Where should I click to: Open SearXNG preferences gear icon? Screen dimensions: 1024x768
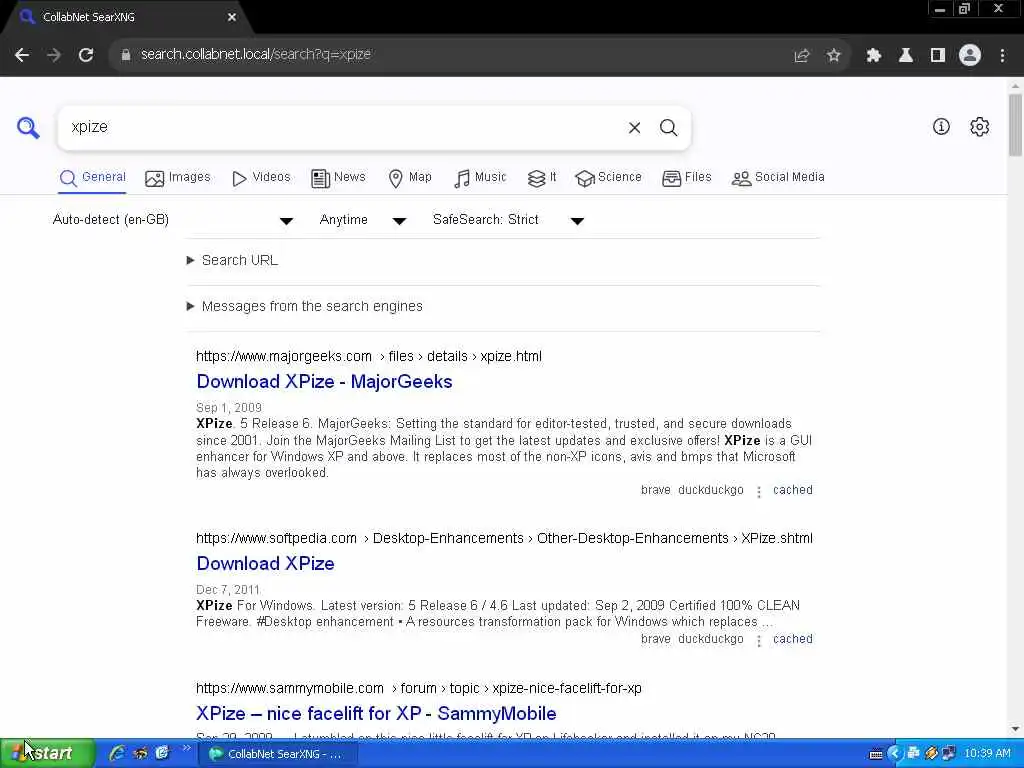pos(979,127)
